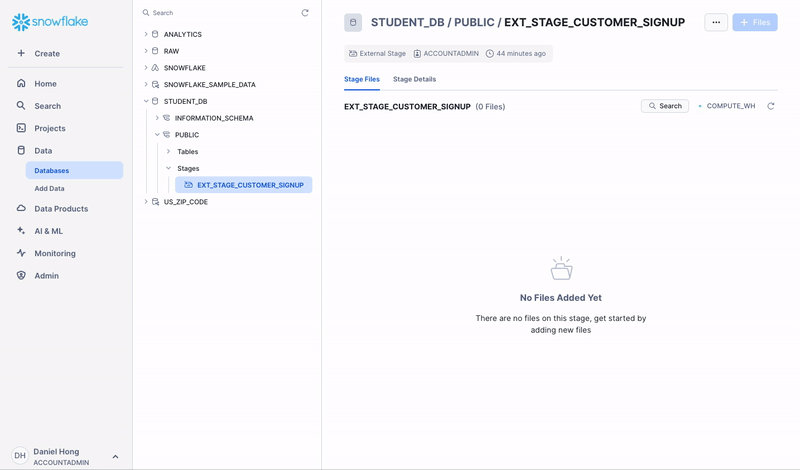Open the Projects section

pyautogui.click(x=49, y=128)
